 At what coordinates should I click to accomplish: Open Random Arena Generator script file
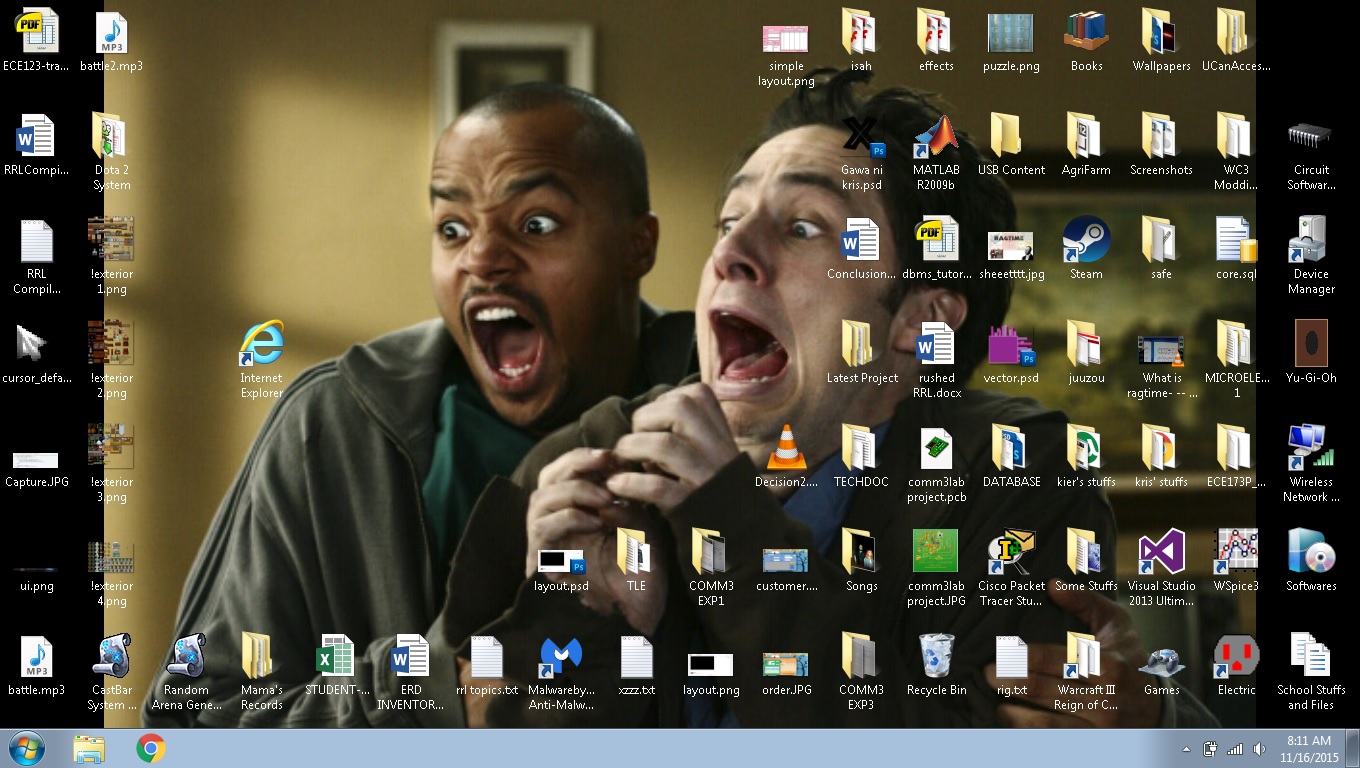pos(186,657)
